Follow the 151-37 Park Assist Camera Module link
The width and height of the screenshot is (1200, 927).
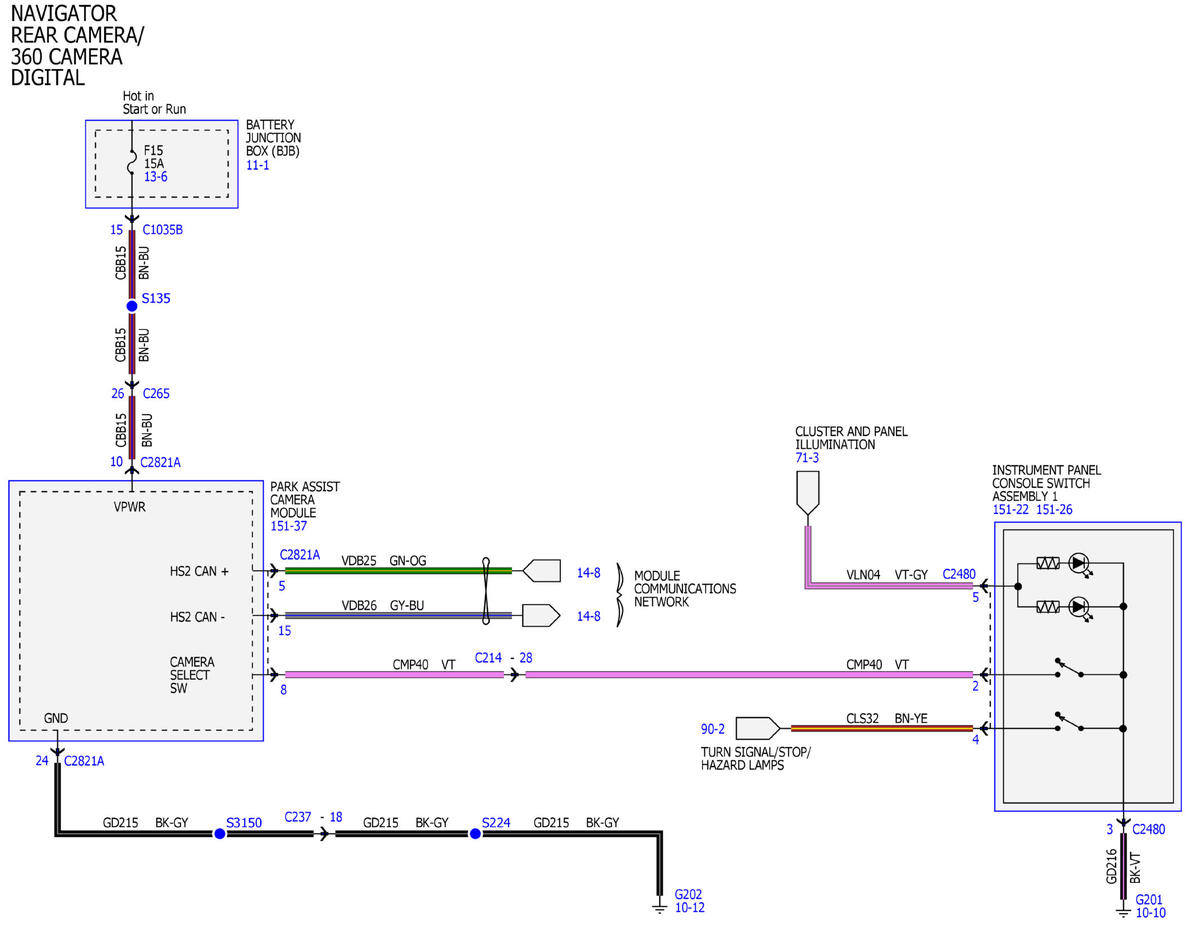click(290, 526)
